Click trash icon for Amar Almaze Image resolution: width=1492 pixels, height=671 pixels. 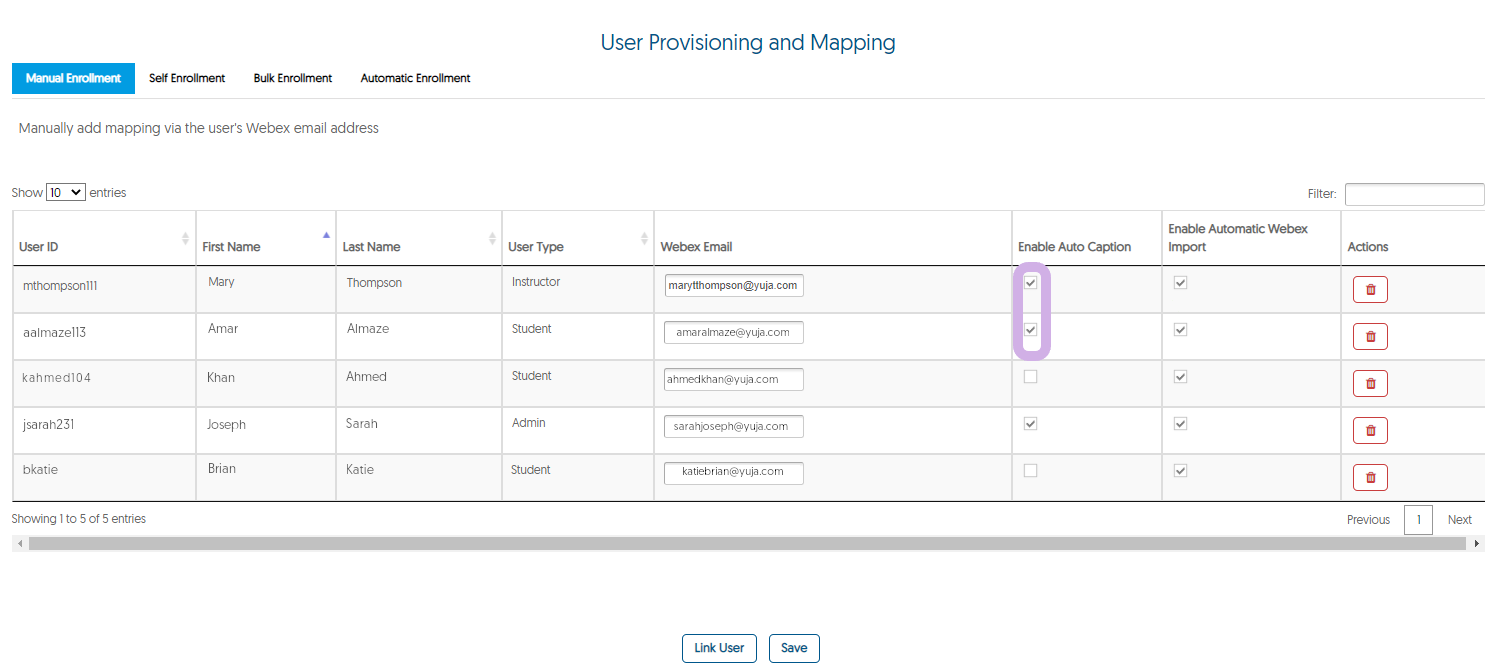pyautogui.click(x=1369, y=337)
